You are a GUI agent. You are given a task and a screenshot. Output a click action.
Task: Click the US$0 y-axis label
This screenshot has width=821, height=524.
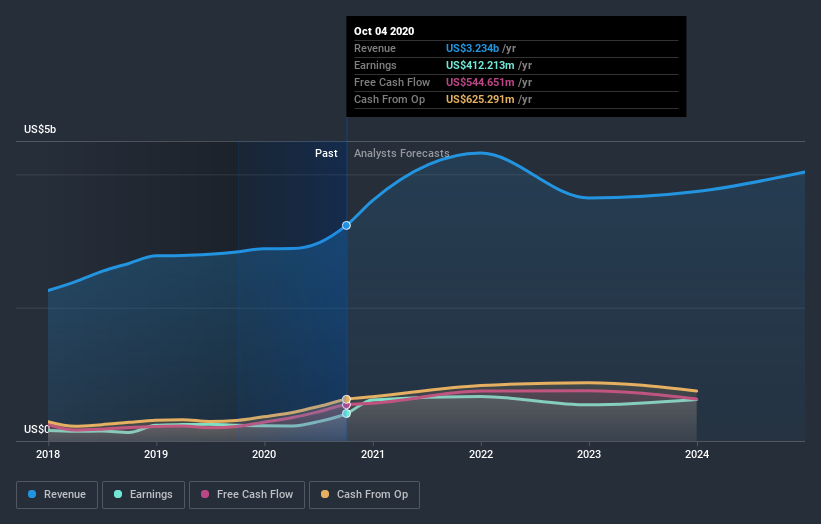(x=37, y=429)
